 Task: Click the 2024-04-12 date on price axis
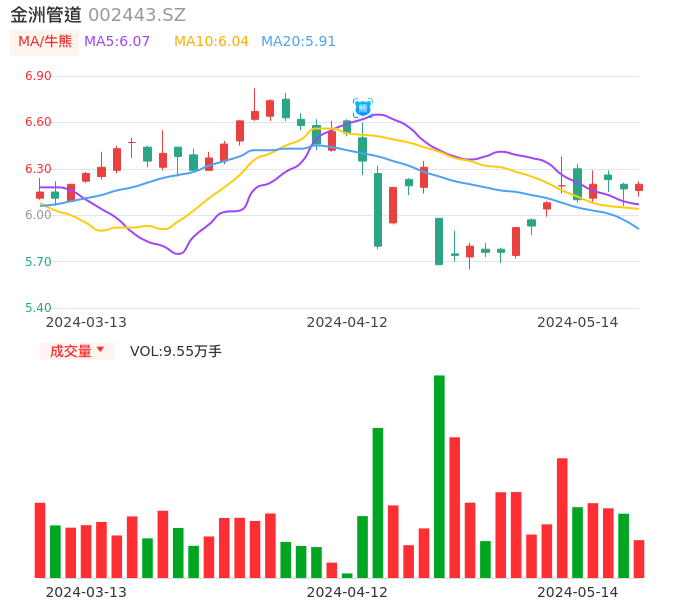pos(347,322)
